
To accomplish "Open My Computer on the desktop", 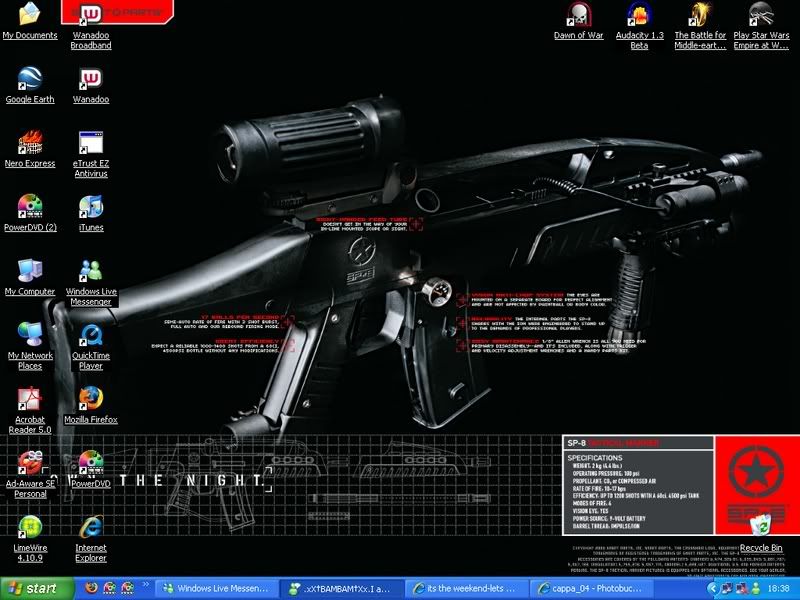I will coord(30,278).
